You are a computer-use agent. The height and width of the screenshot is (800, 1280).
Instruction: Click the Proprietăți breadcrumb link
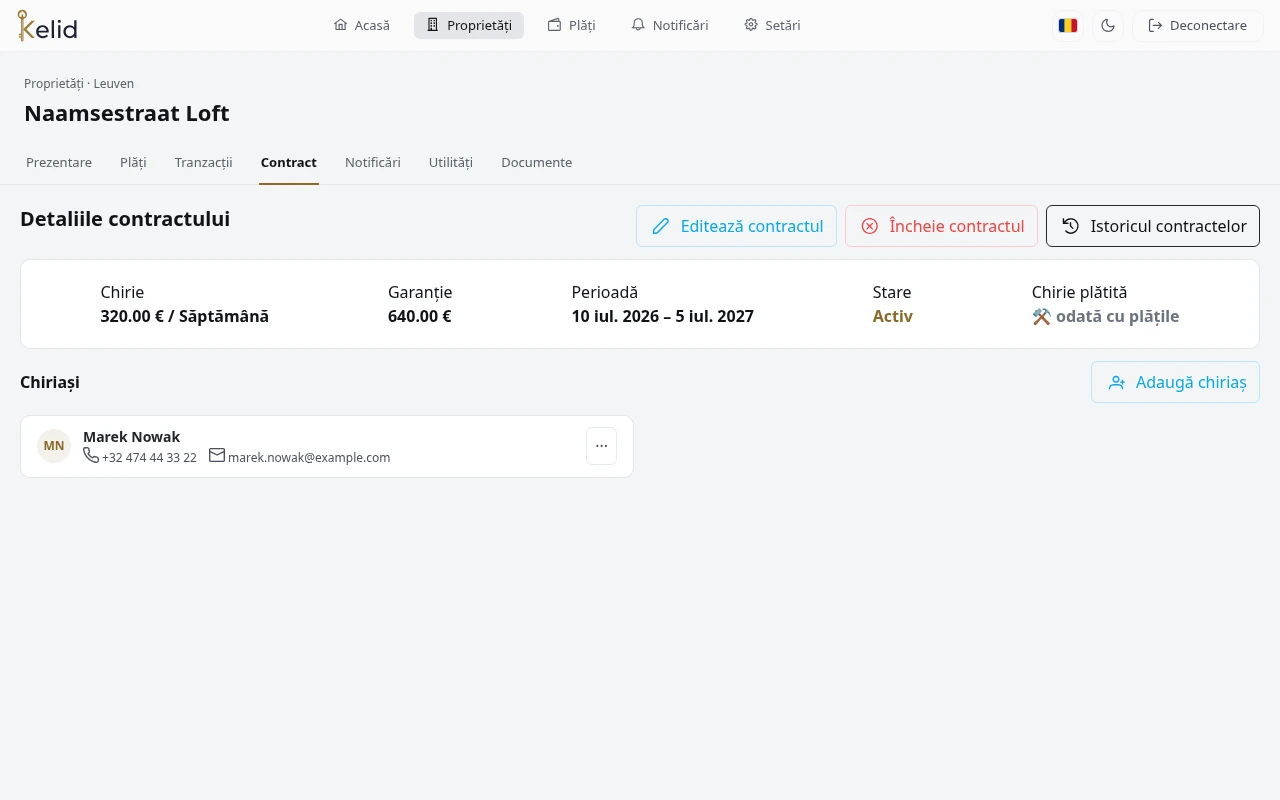click(x=54, y=84)
